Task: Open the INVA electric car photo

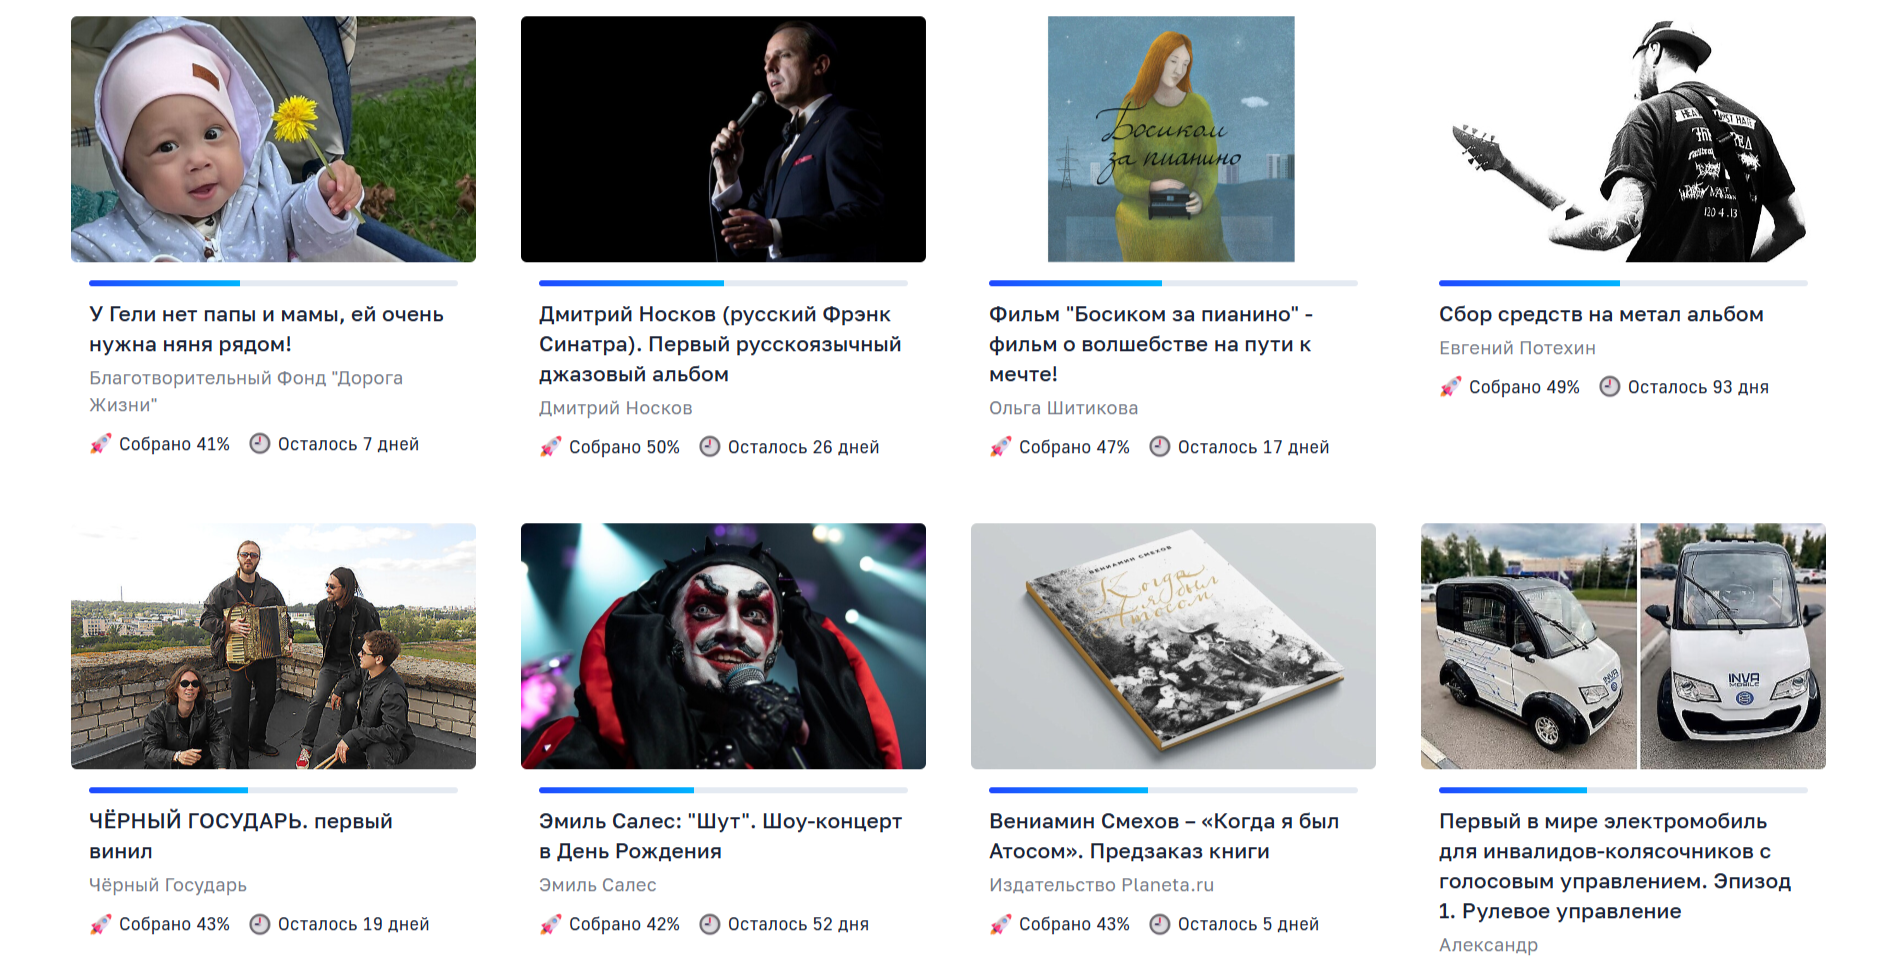Action: click(1623, 646)
